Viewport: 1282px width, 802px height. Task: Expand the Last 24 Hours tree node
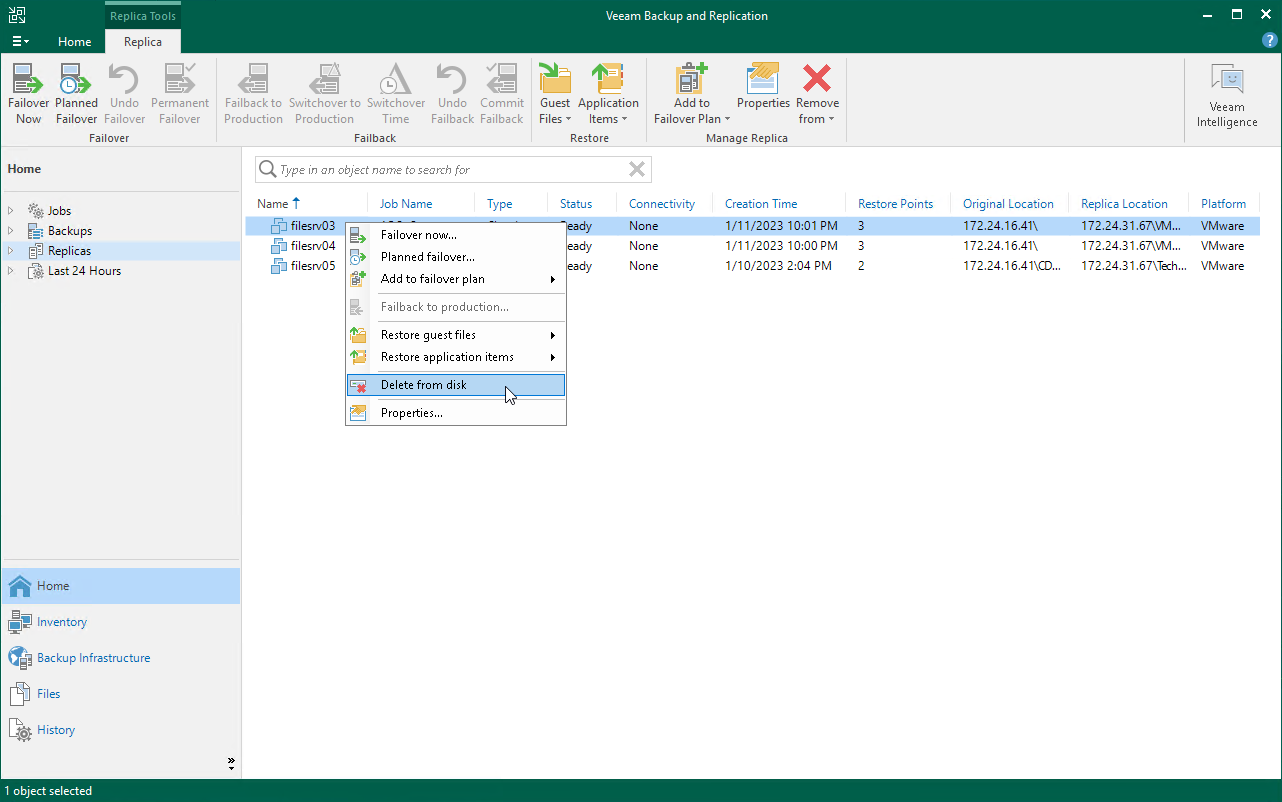(x=11, y=271)
